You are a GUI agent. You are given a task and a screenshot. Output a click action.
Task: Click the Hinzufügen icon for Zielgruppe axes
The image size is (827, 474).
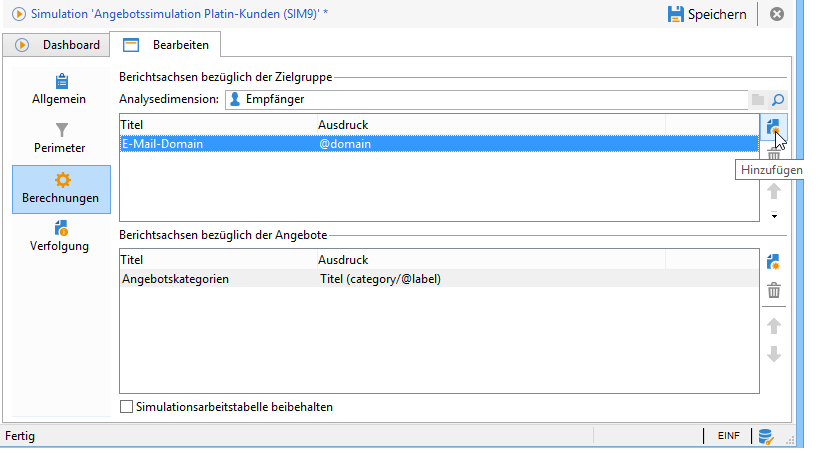coord(773,127)
